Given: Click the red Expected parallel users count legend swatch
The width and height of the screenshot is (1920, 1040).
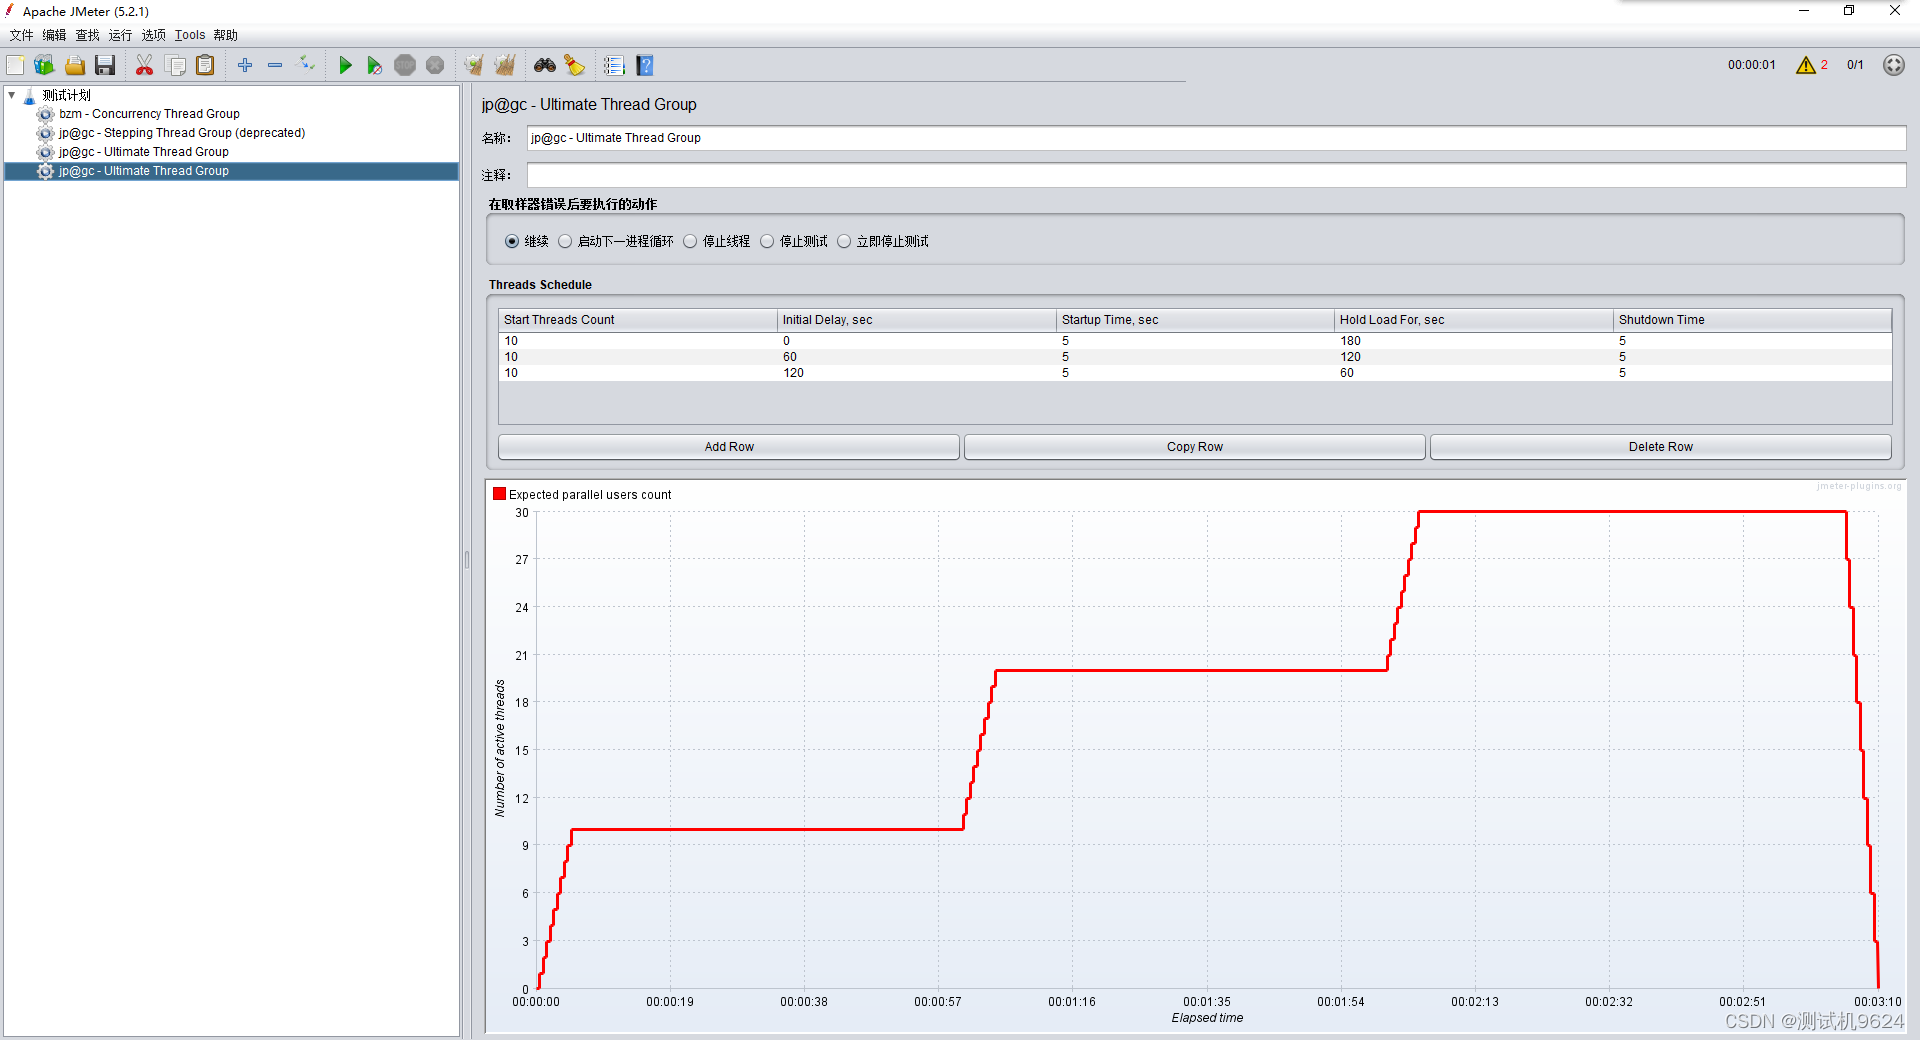Looking at the screenshot, I should (x=499, y=494).
